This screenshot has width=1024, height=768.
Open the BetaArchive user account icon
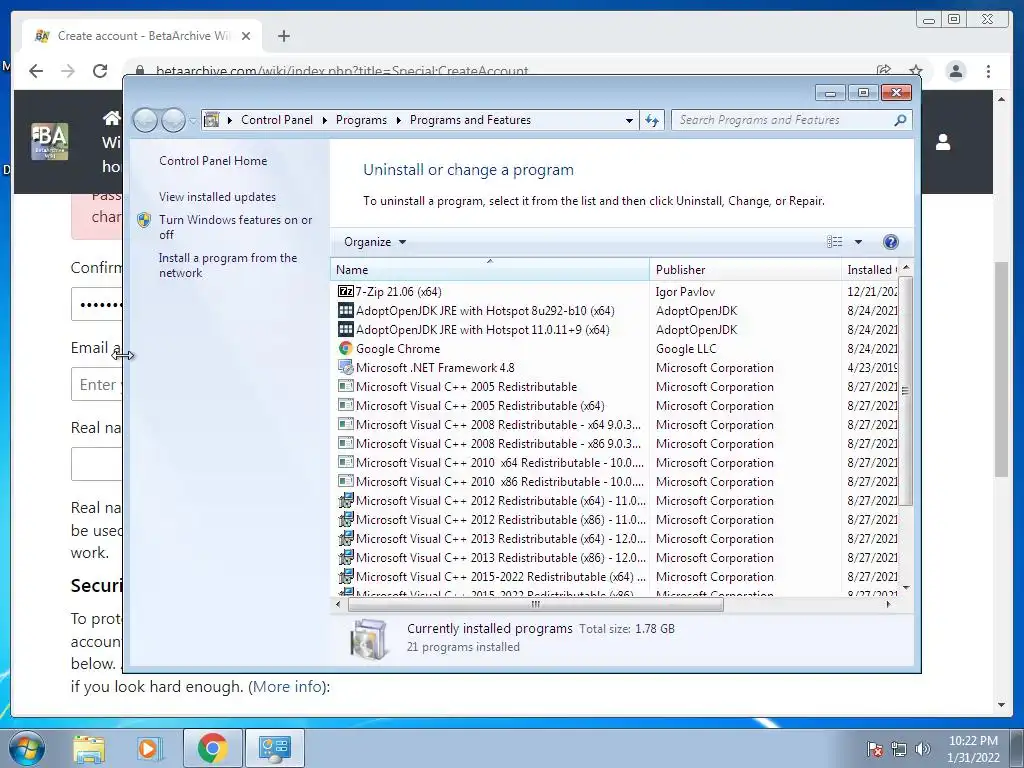coord(943,142)
